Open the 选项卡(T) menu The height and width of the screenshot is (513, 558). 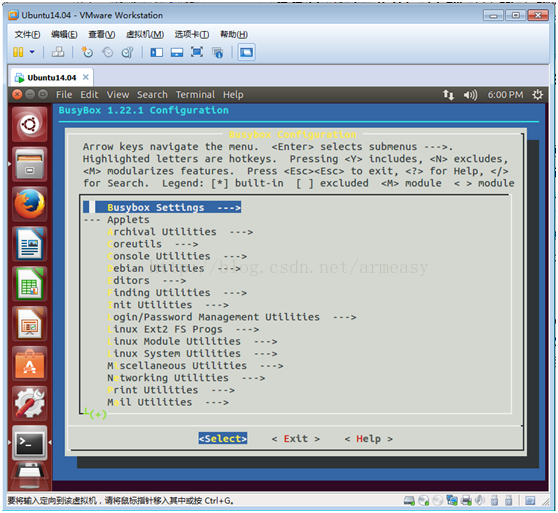click(191, 35)
